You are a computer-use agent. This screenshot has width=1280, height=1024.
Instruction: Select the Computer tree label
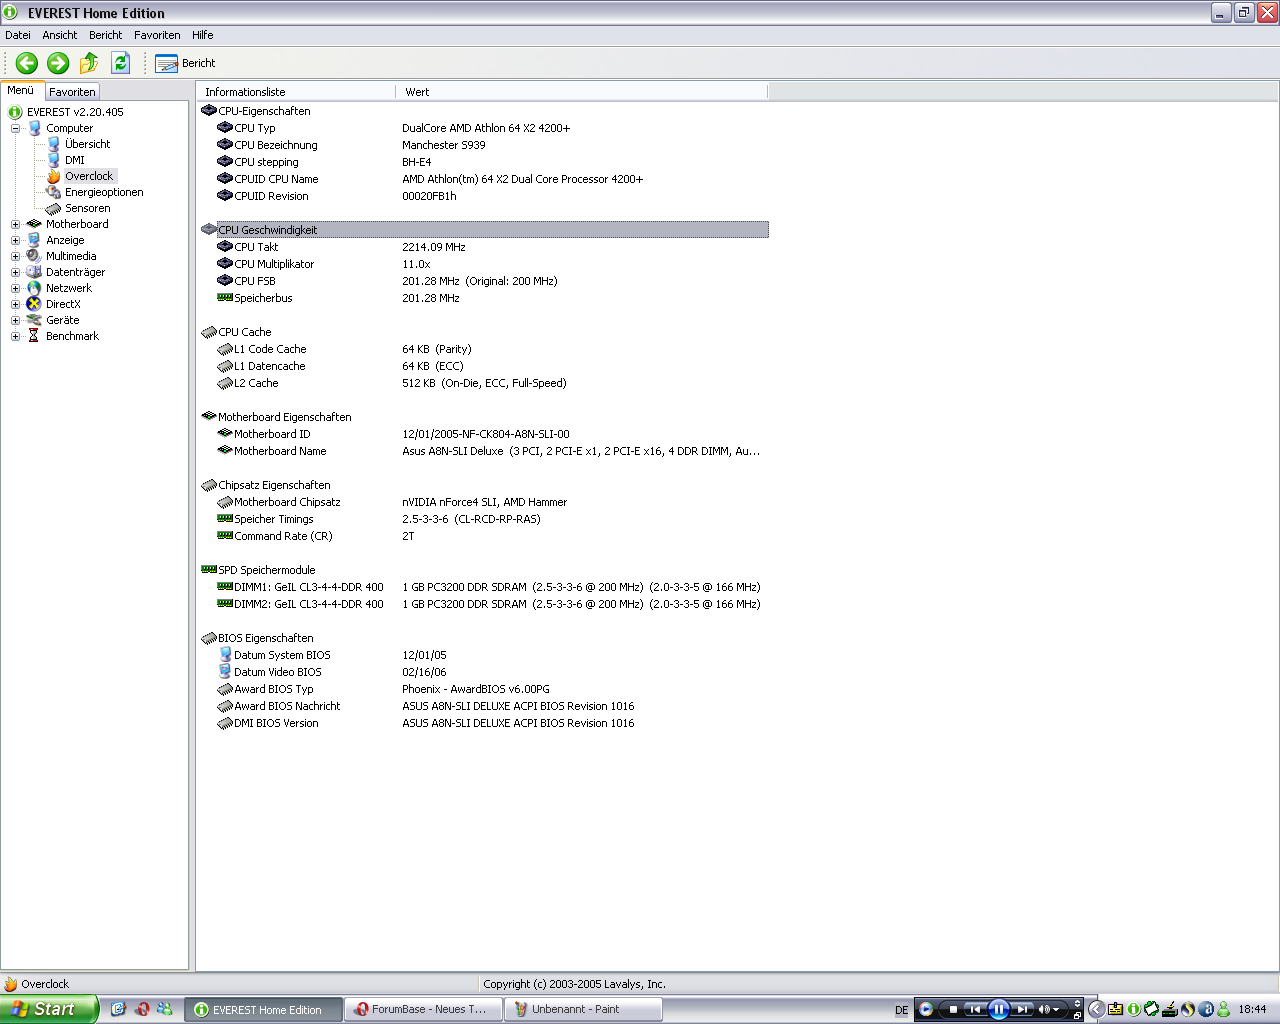(69, 128)
